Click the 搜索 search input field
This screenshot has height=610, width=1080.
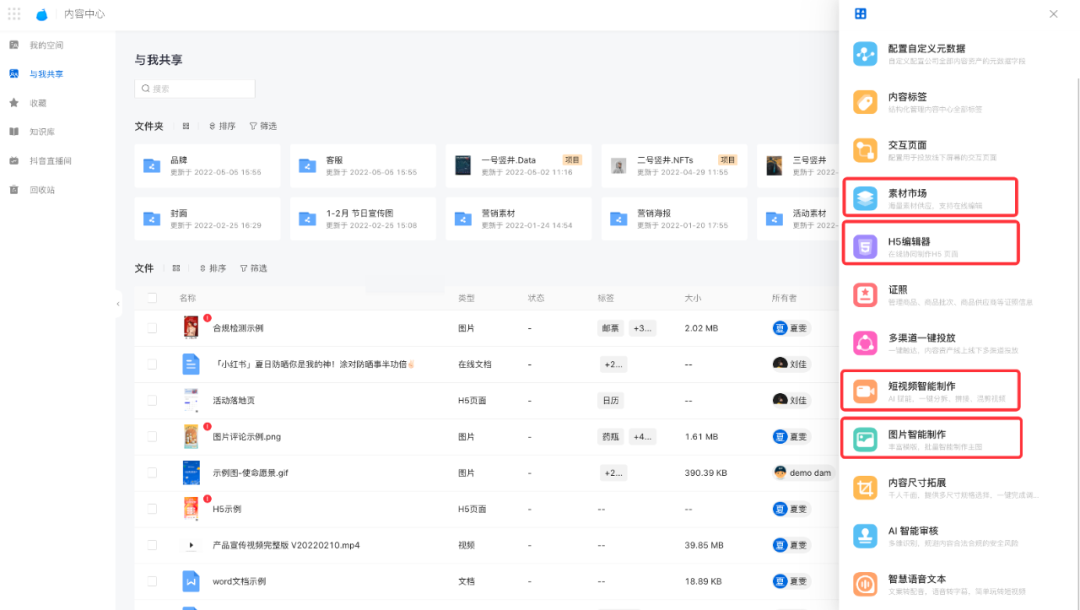point(195,89)
